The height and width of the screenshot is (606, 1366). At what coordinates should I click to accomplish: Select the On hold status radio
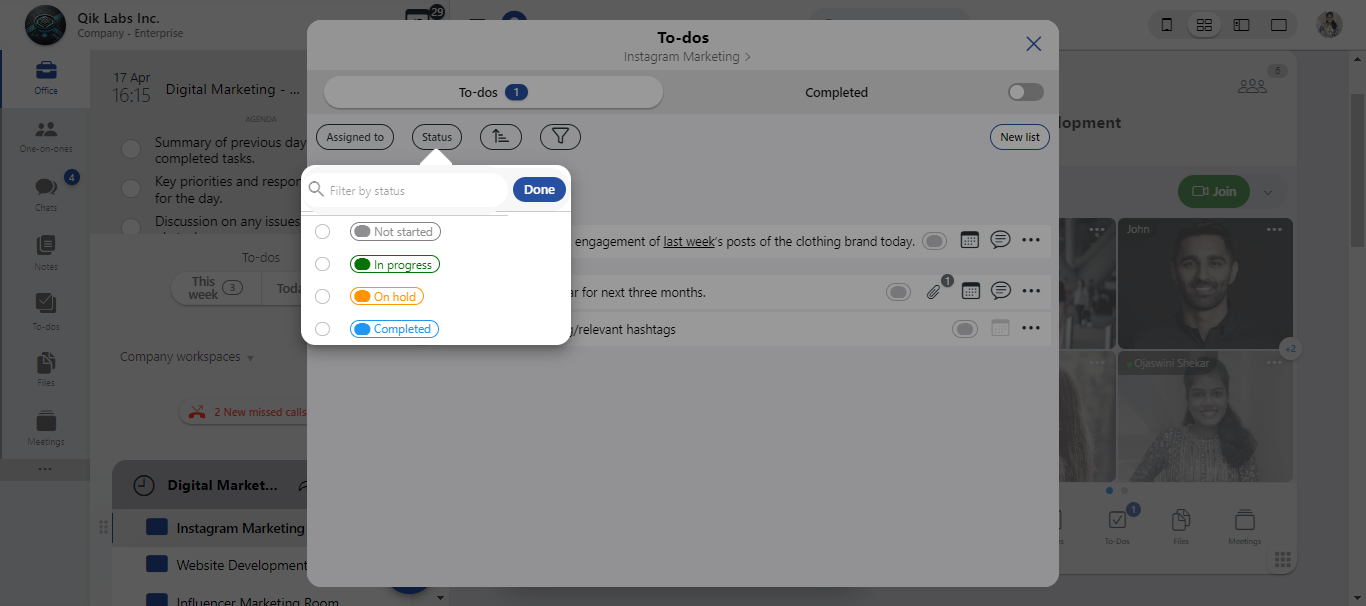[x=322, y=296]
